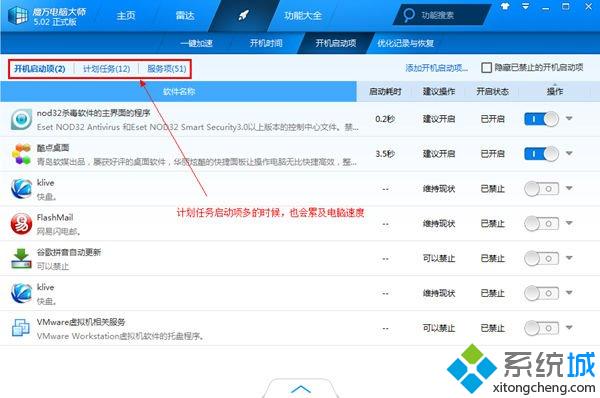Viewport: 600px width, 398px height.
Task: Click the FlashMail red icon
Action: pyautogui.click(x=21, y=223)
